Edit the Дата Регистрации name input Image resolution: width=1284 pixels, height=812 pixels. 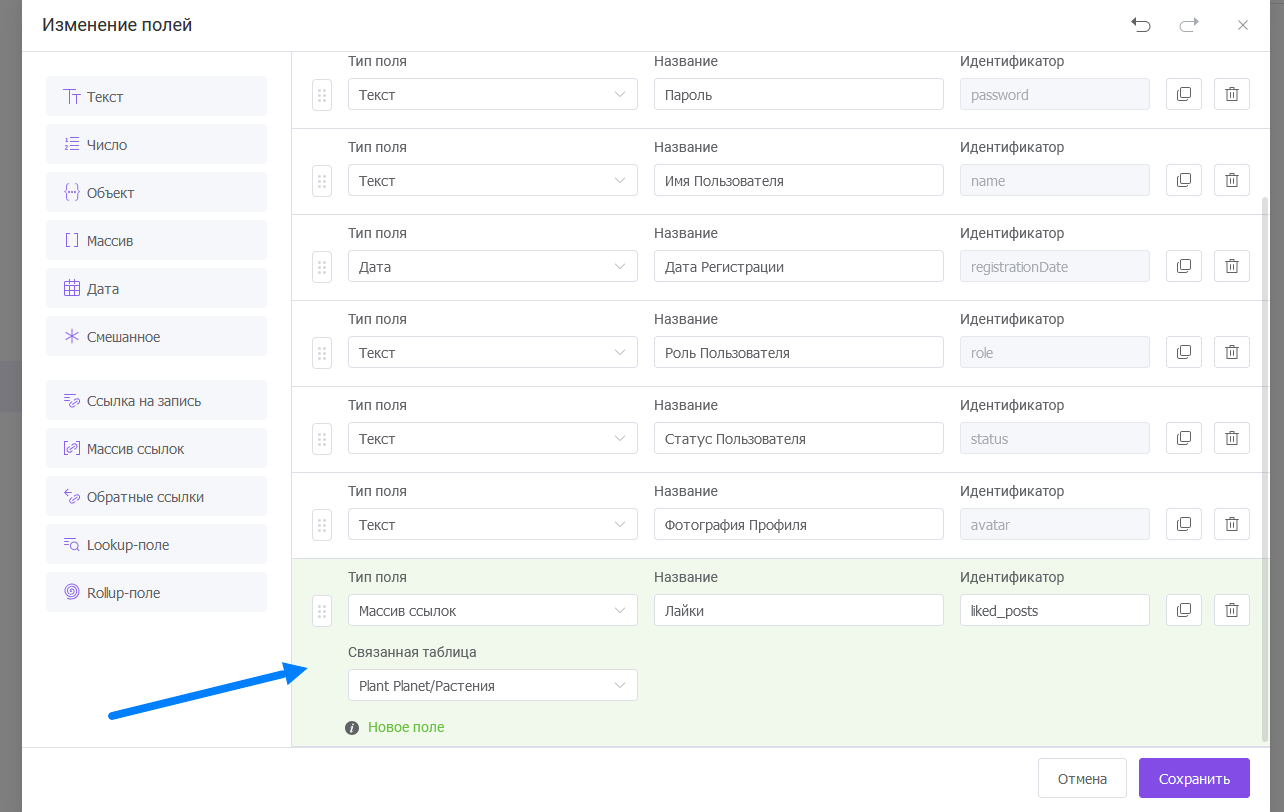(799, 267)
